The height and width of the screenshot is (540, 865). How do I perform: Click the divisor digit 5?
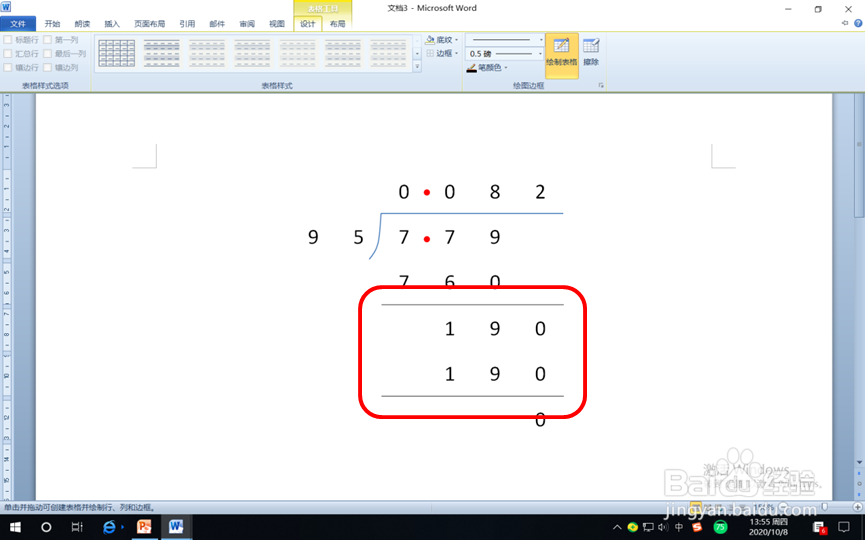359,237
